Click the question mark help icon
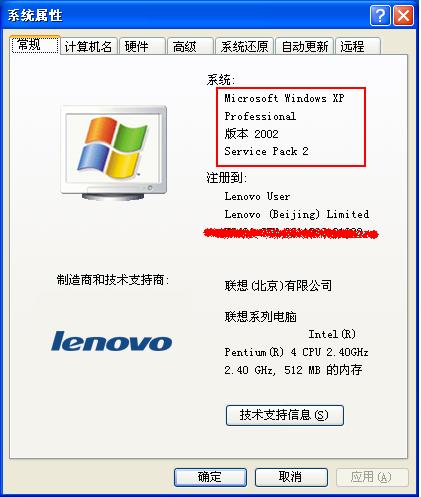Screen dimensions: 421x497 pyautogui.click(x=380, y=15)
